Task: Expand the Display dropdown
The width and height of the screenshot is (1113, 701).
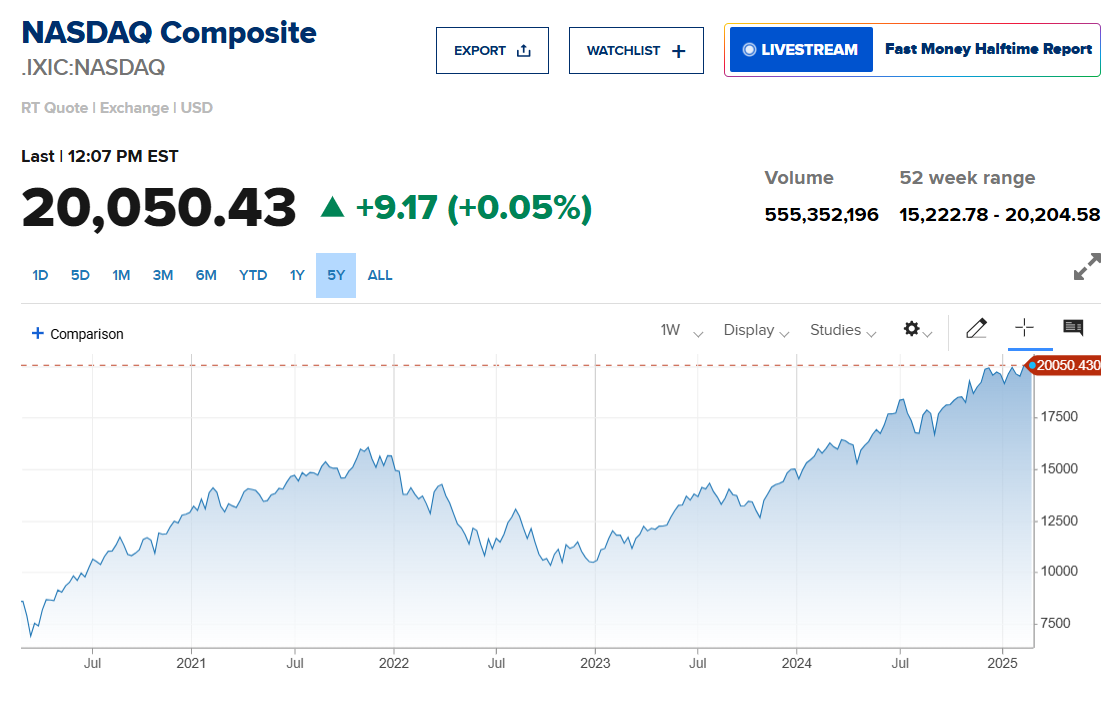Action: point(756,330)
